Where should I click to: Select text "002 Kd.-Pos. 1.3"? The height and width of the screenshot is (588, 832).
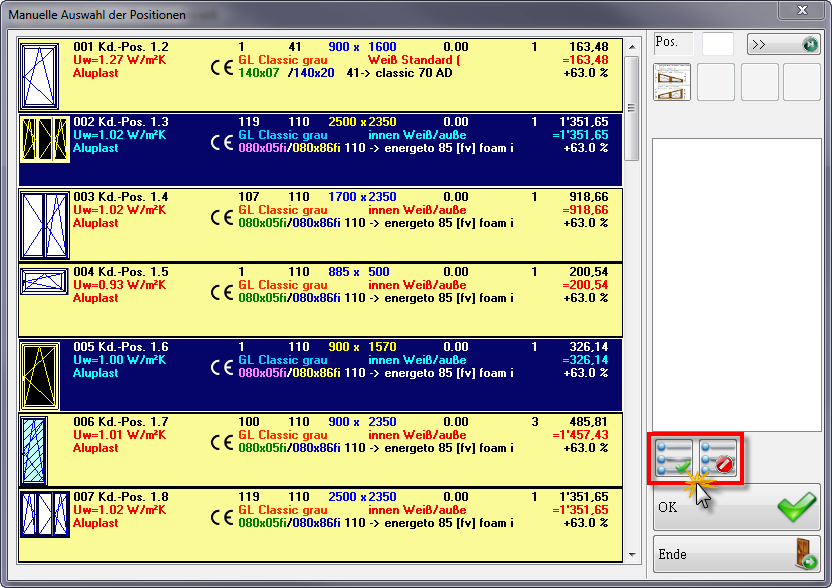(121, 122)
